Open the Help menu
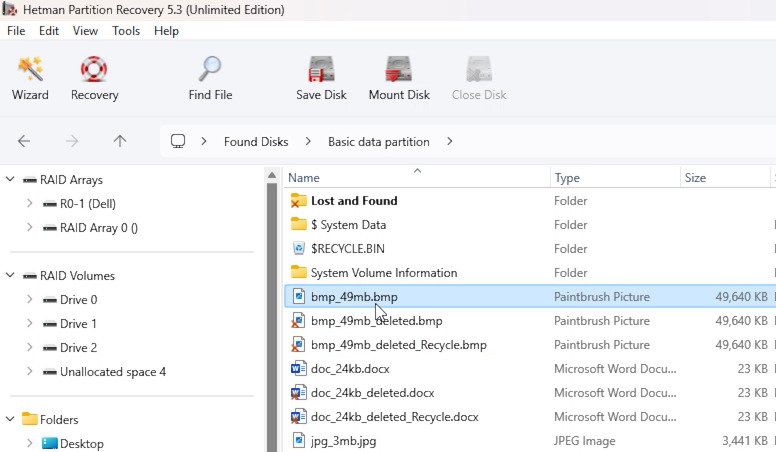 tap(166, 31)
